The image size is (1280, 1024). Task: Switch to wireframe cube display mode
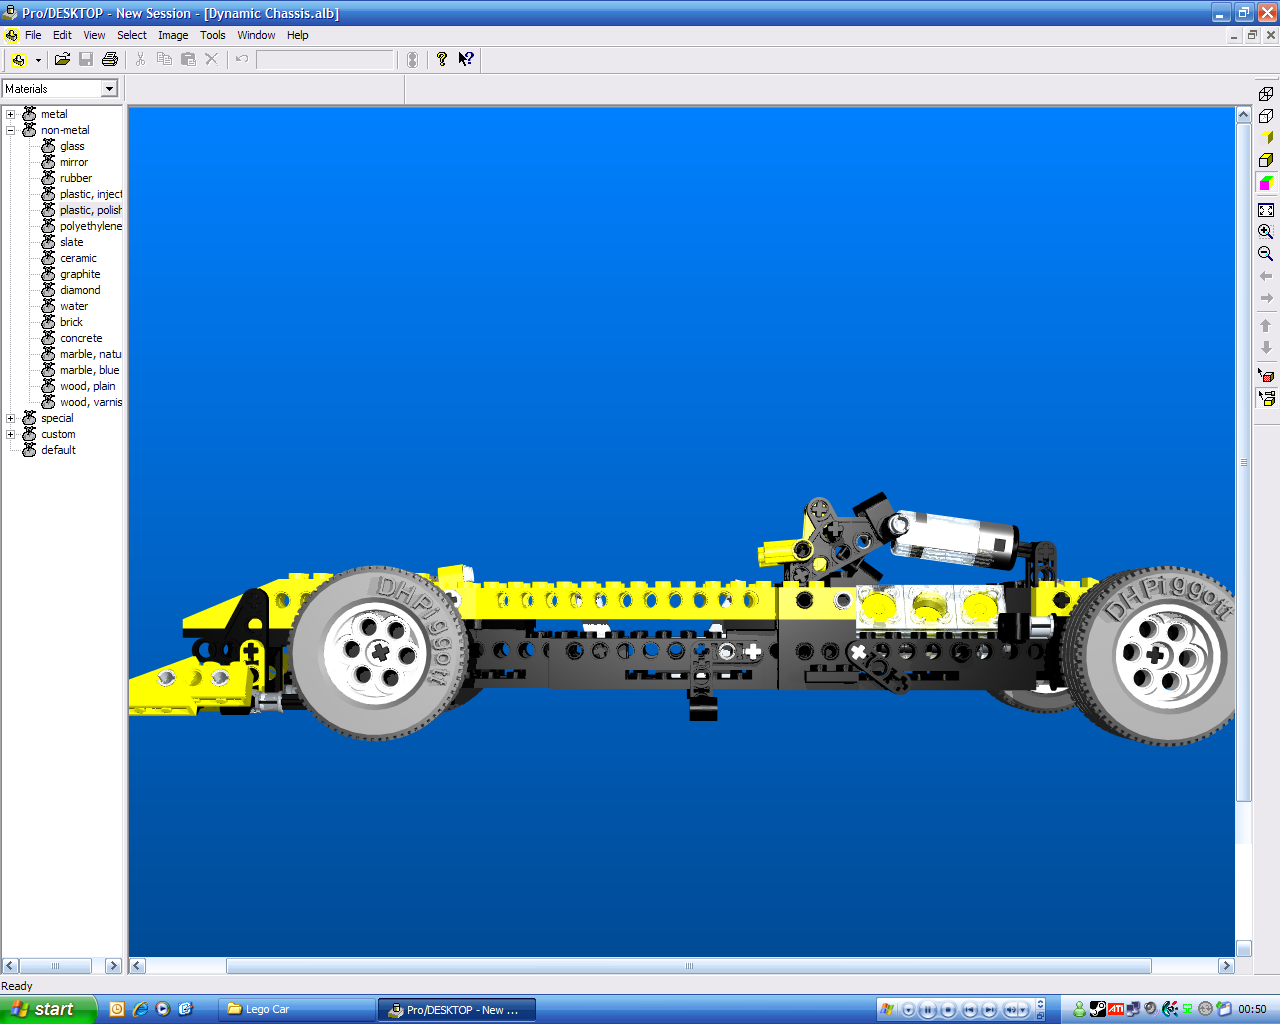pyautogui.click(x=1266, y=94)
